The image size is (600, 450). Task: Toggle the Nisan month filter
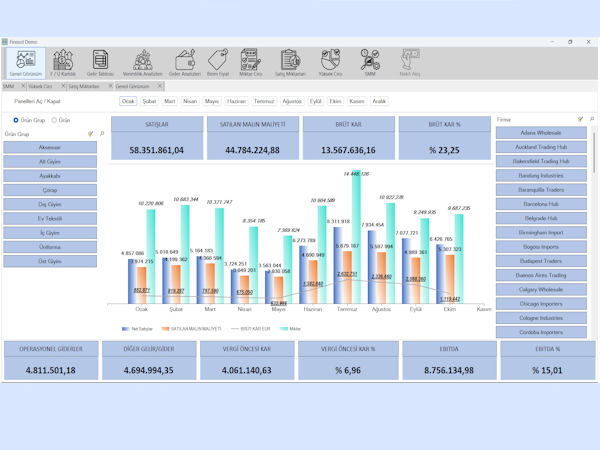click(190, 101)
